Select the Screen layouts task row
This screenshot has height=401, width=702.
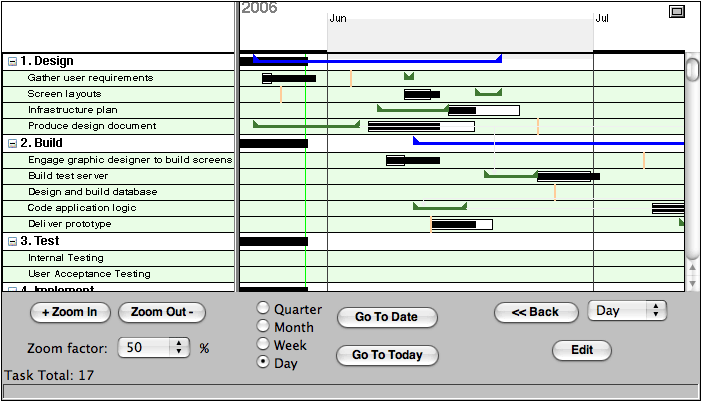[118, 94]
